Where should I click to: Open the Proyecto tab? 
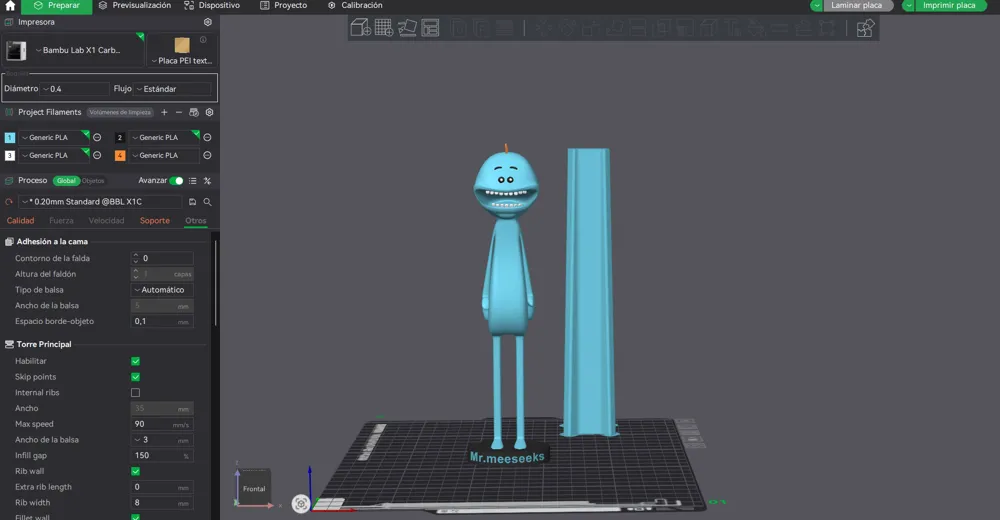(283, 6)
